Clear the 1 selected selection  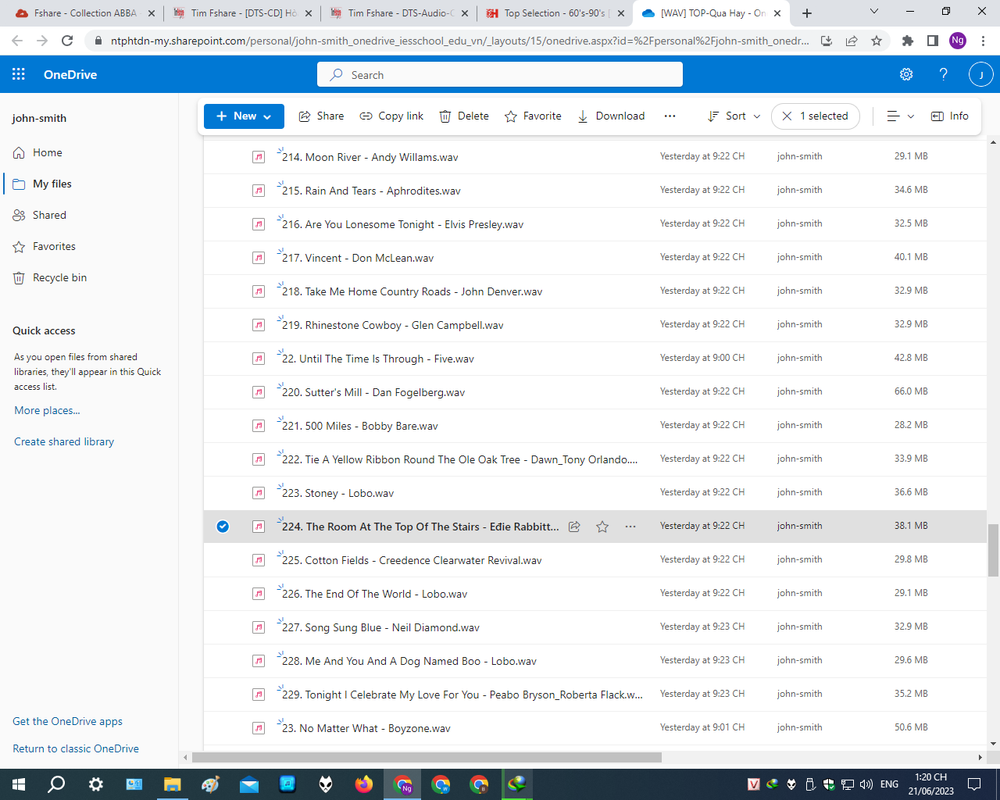[x=786, y=116]
